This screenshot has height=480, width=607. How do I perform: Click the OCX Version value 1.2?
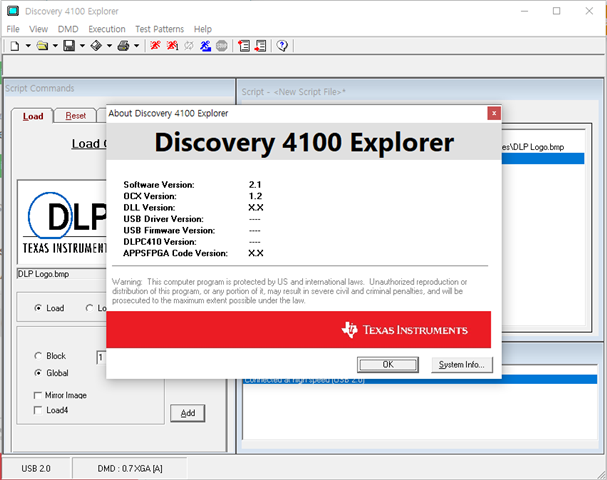pyautogui.click(x=255, y=196)
